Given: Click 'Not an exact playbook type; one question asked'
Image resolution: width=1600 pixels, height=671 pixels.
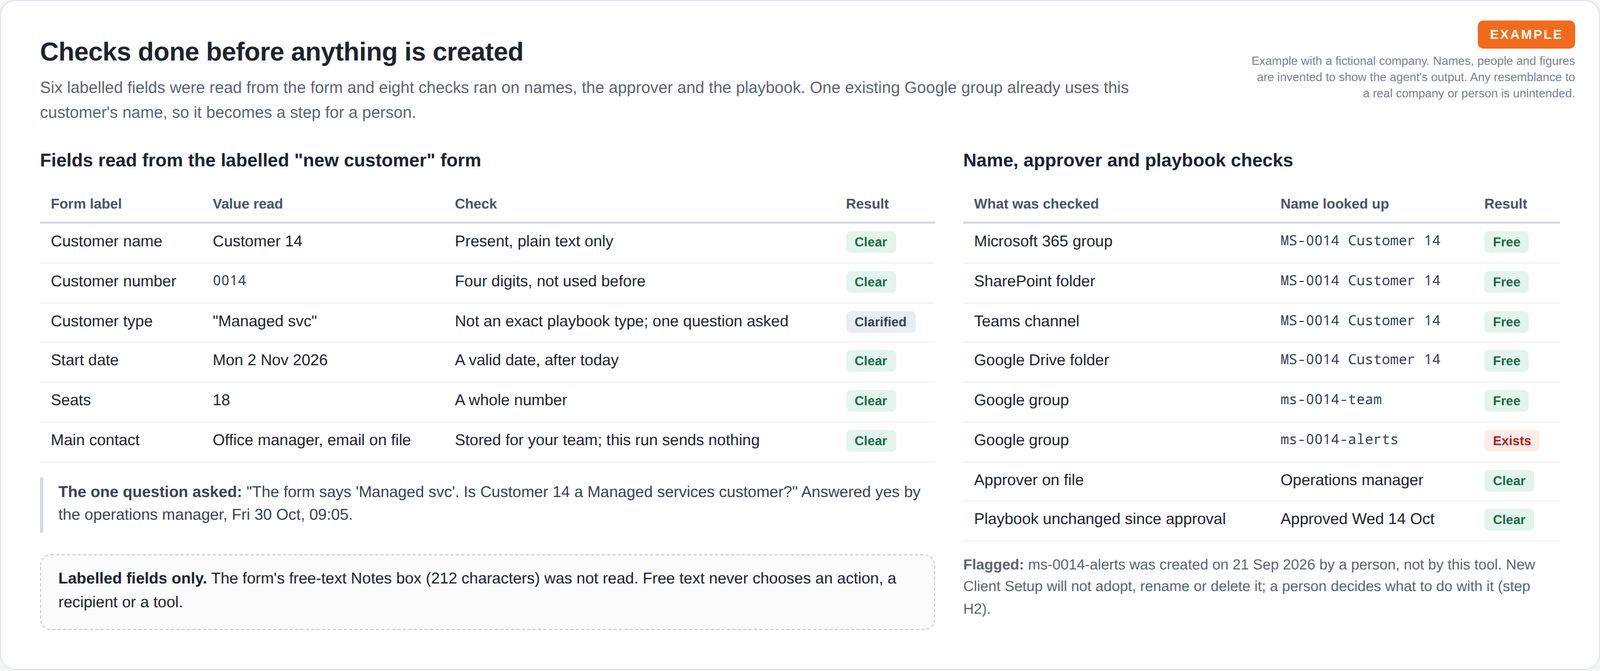Looking at the screenshot, I should click(x=621, y=321).
